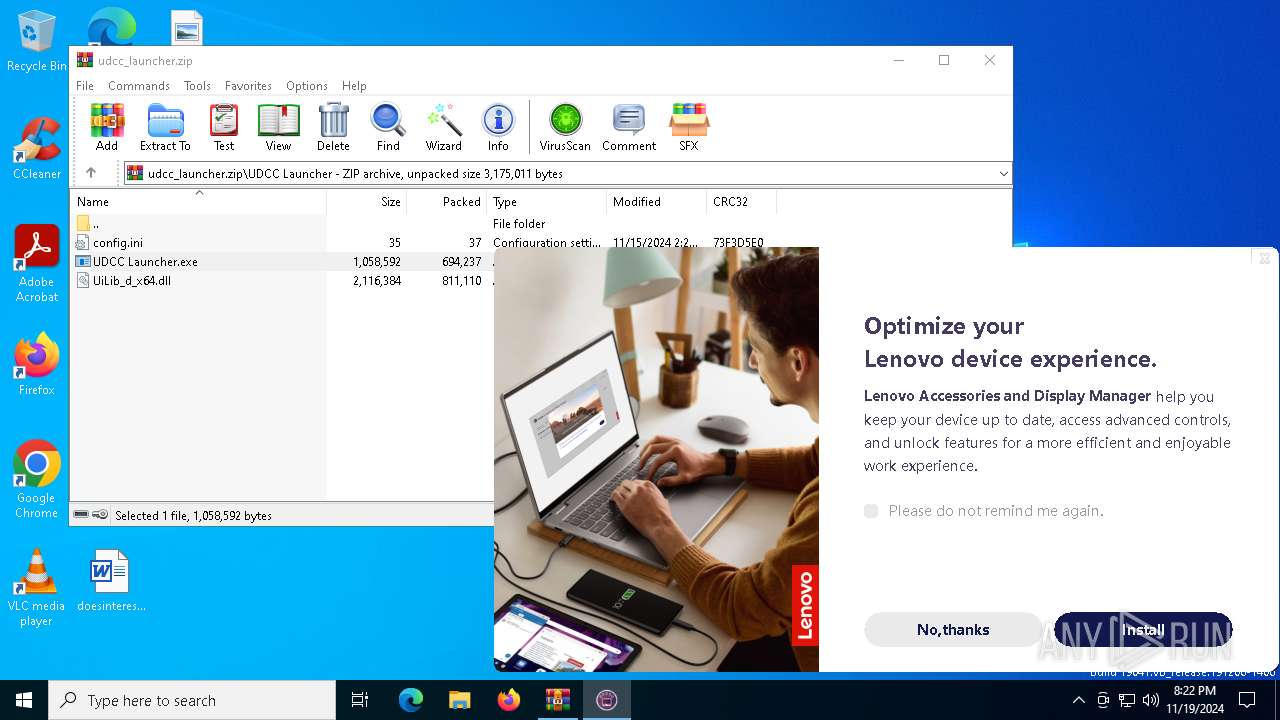Open the View toolbar icon
Screen dimensions: 1280x720
(x=278, y=127)
